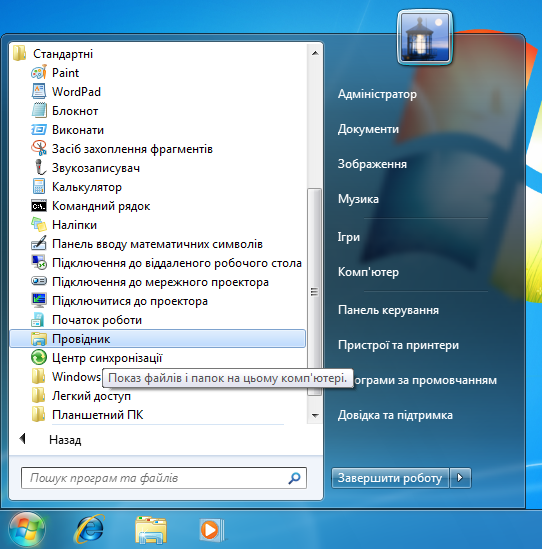Open shutdown options arrow menu
Image resolution: width=542 pixels, height=549 pixels.
click(460, 478)
